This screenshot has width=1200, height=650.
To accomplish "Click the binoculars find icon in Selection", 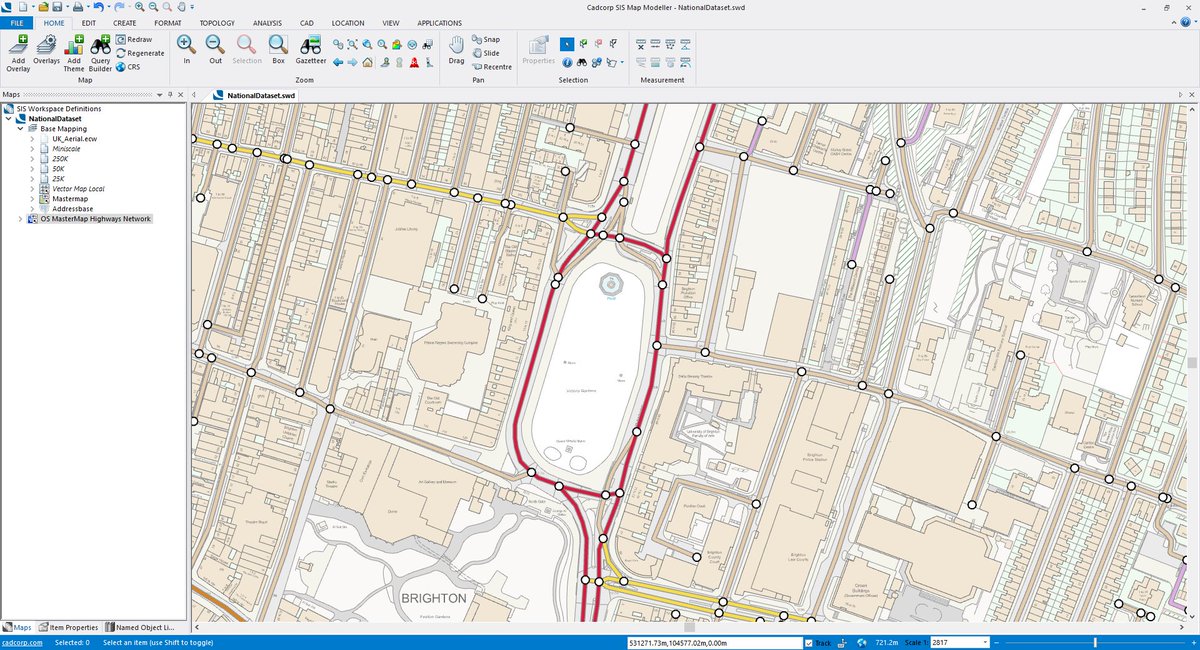I will 582,62.
